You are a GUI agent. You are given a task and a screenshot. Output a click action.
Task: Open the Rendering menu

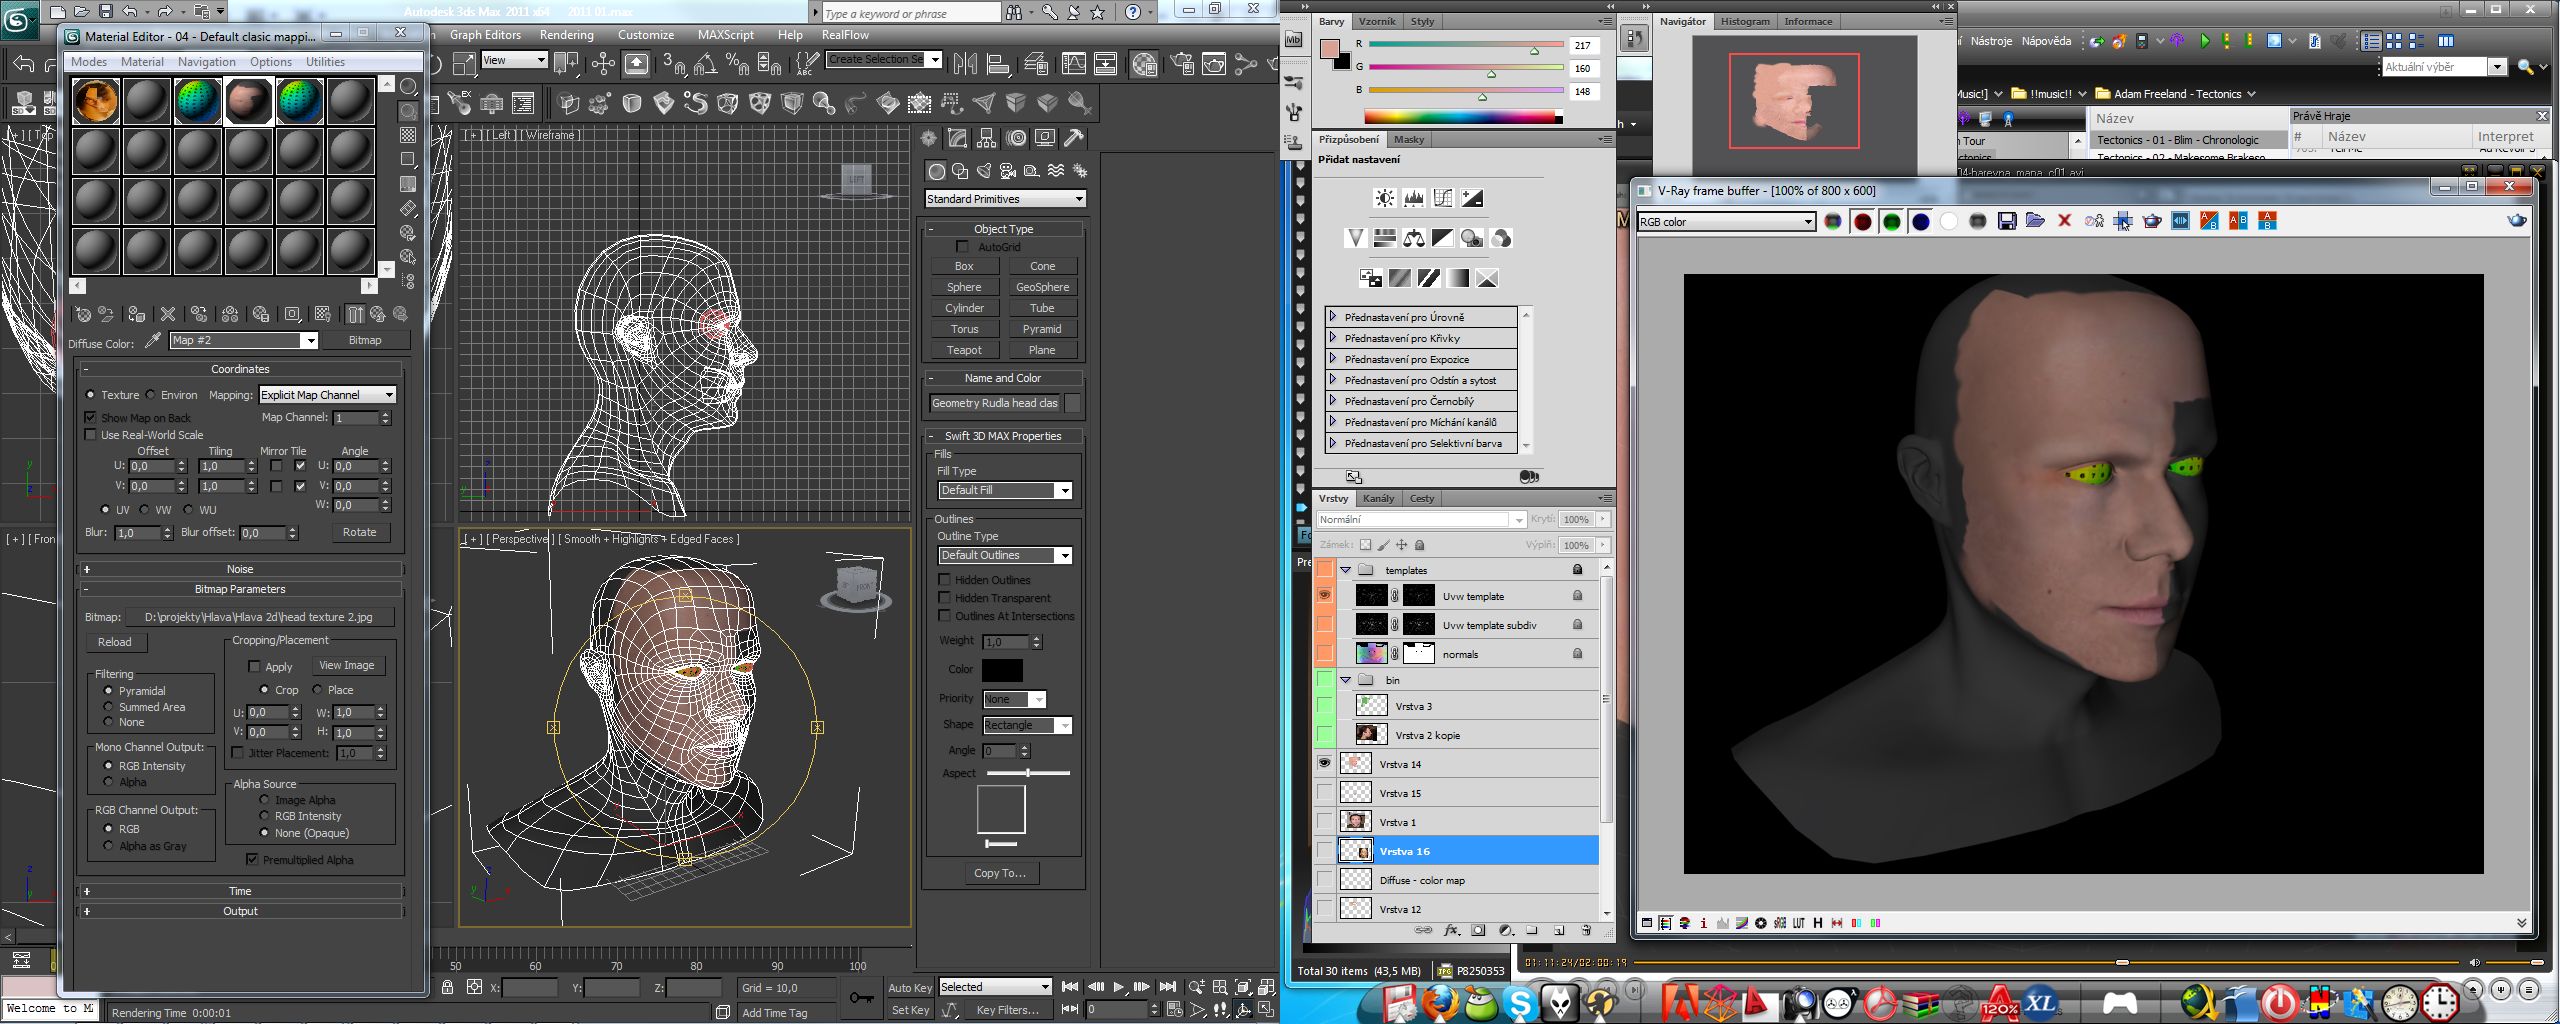pos(566,35)
